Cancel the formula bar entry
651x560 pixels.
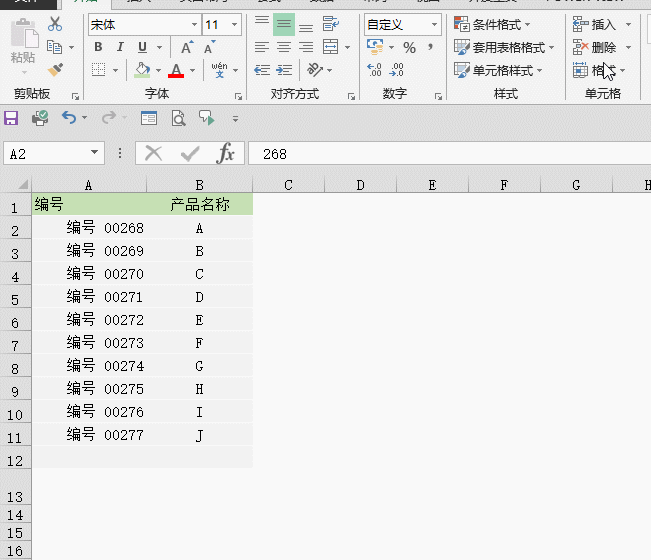coord(154,153)
